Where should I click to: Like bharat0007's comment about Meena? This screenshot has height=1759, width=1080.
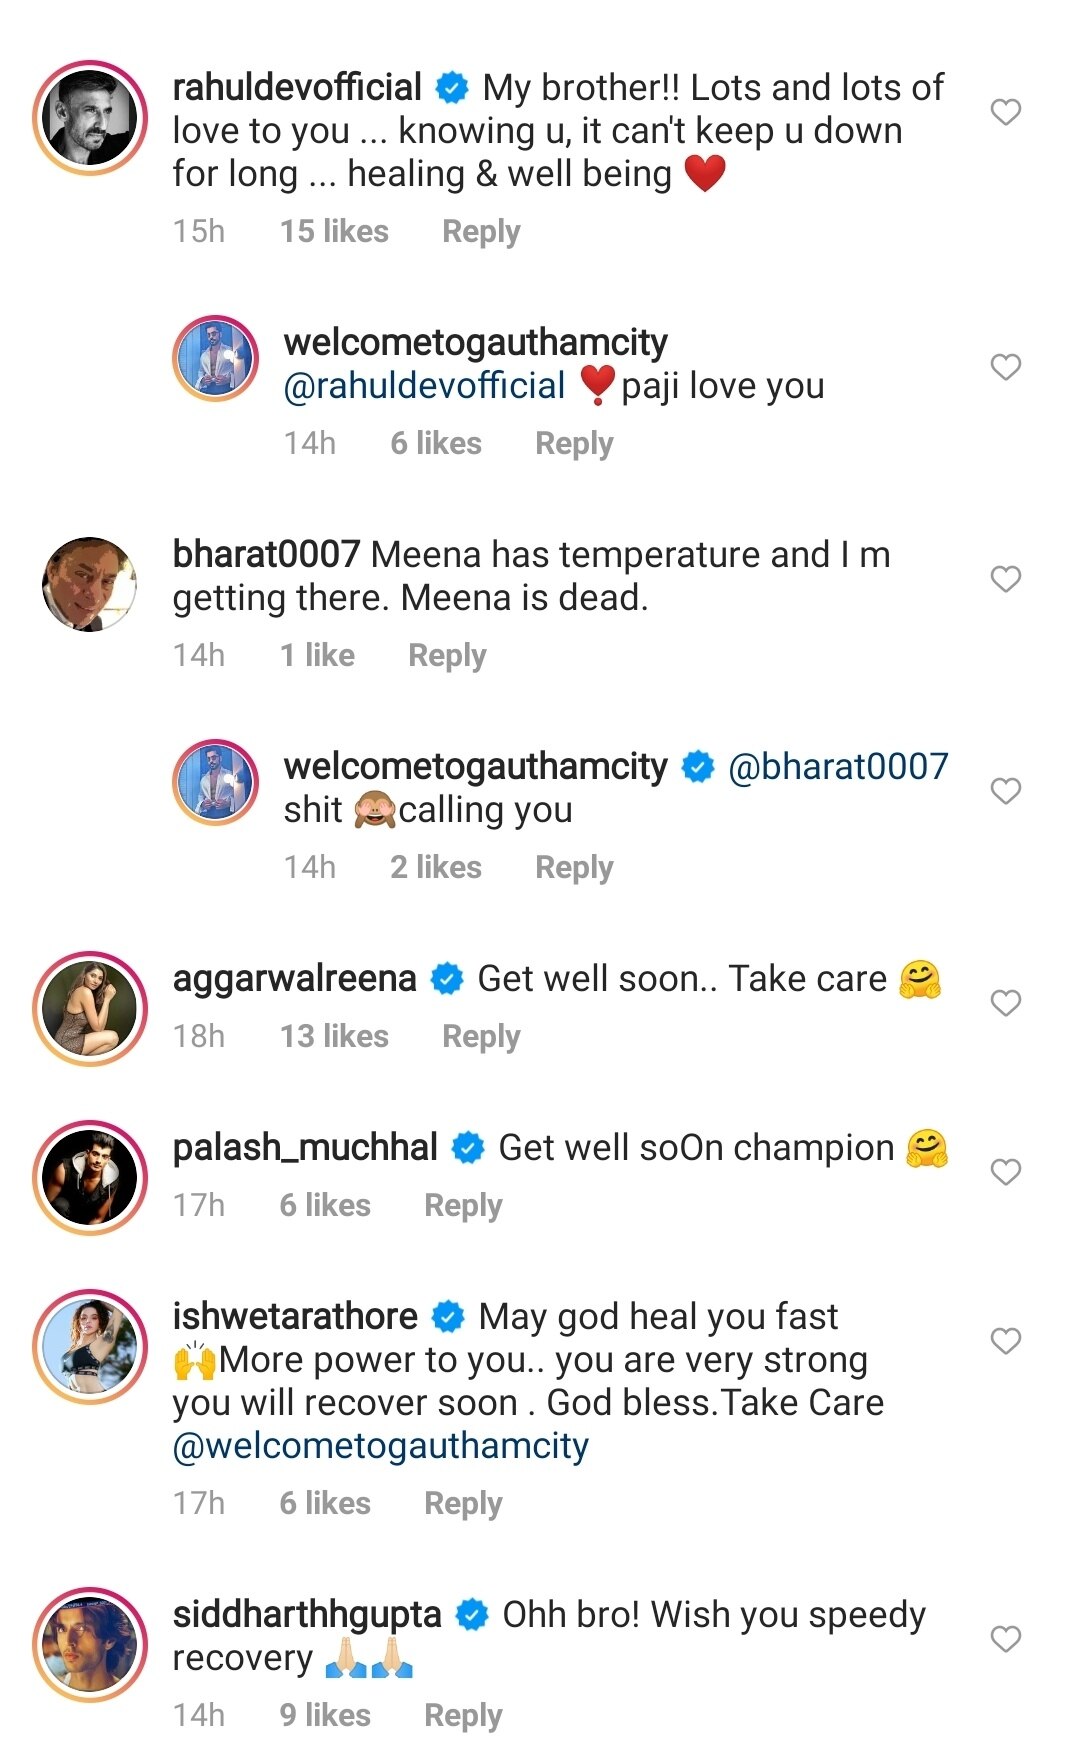(x=1005, y=579)
